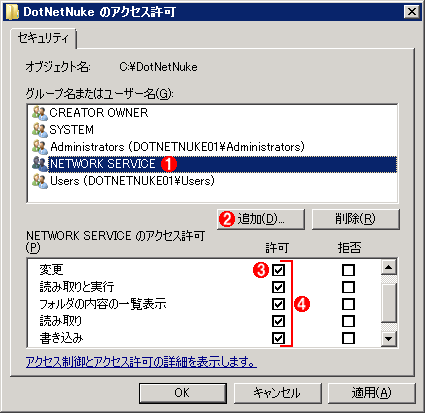
Task: Select the Administrators group icon
Action: pyautogui.click(x=40, y=147)
